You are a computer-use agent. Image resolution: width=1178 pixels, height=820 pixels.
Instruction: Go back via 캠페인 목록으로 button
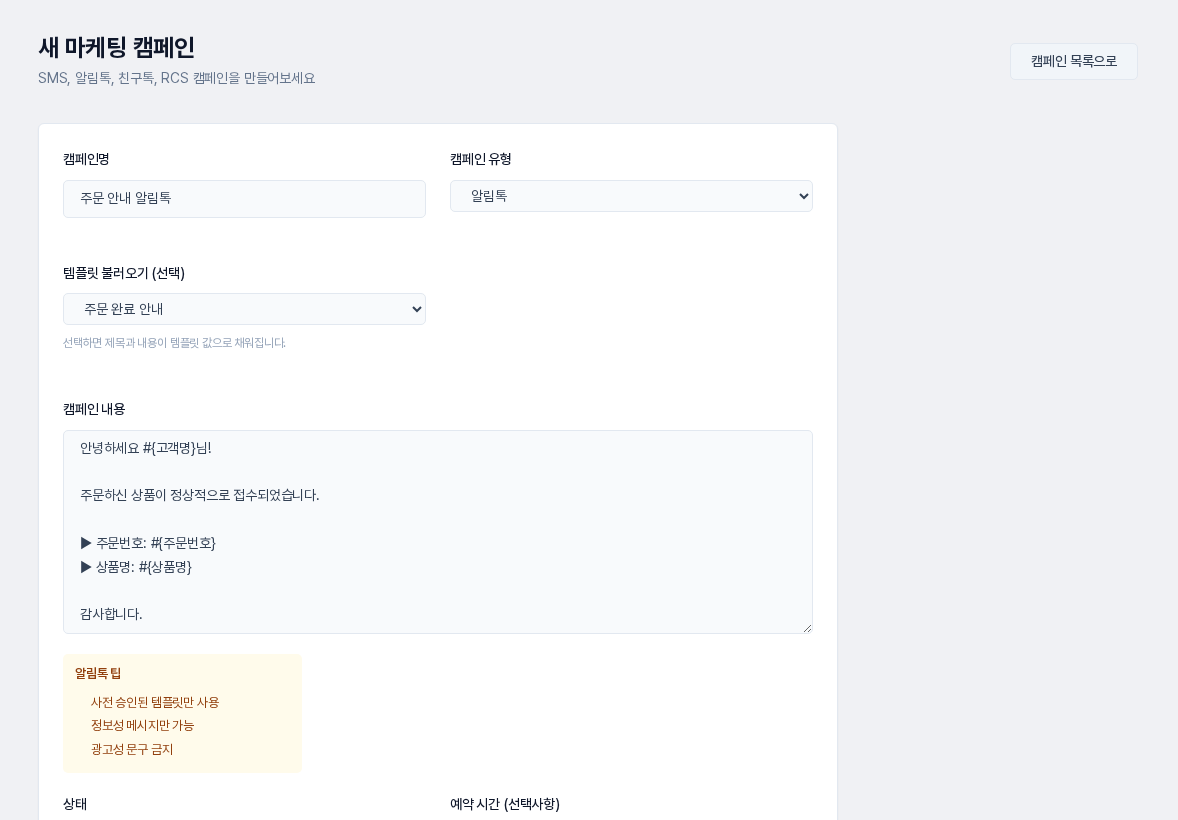tap(1074, 61)
